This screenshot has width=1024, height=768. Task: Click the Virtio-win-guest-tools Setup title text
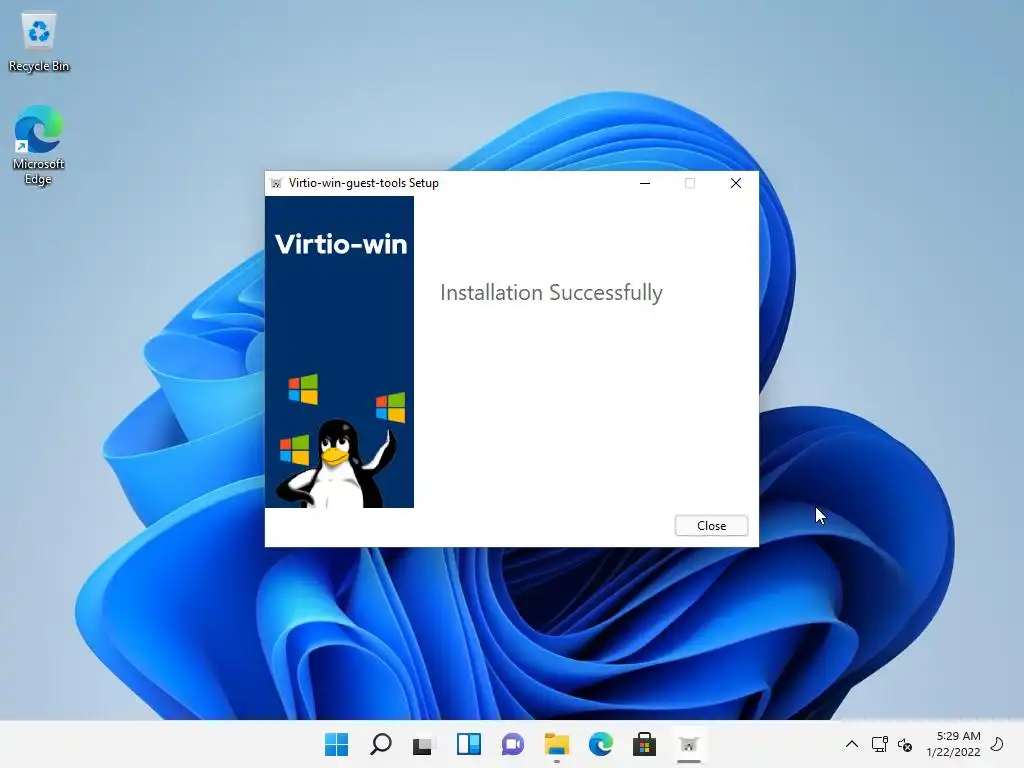(x=364, y=184)
